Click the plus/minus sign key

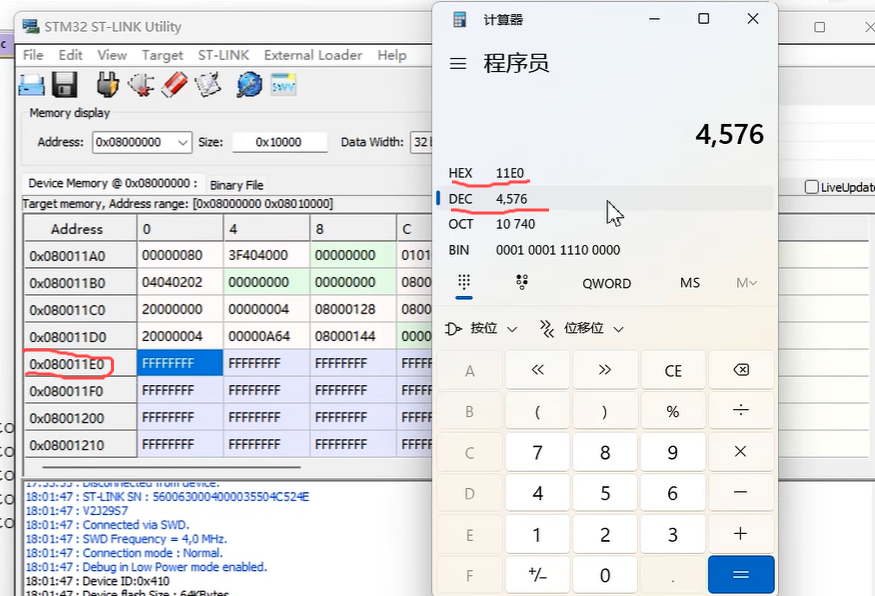pos(537,575)
